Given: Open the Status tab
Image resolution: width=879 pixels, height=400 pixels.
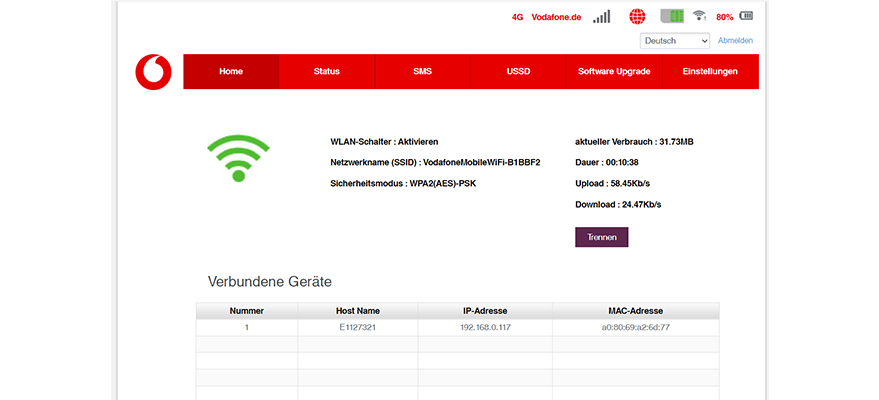Looking at the screenshot, I should point(327,72).
